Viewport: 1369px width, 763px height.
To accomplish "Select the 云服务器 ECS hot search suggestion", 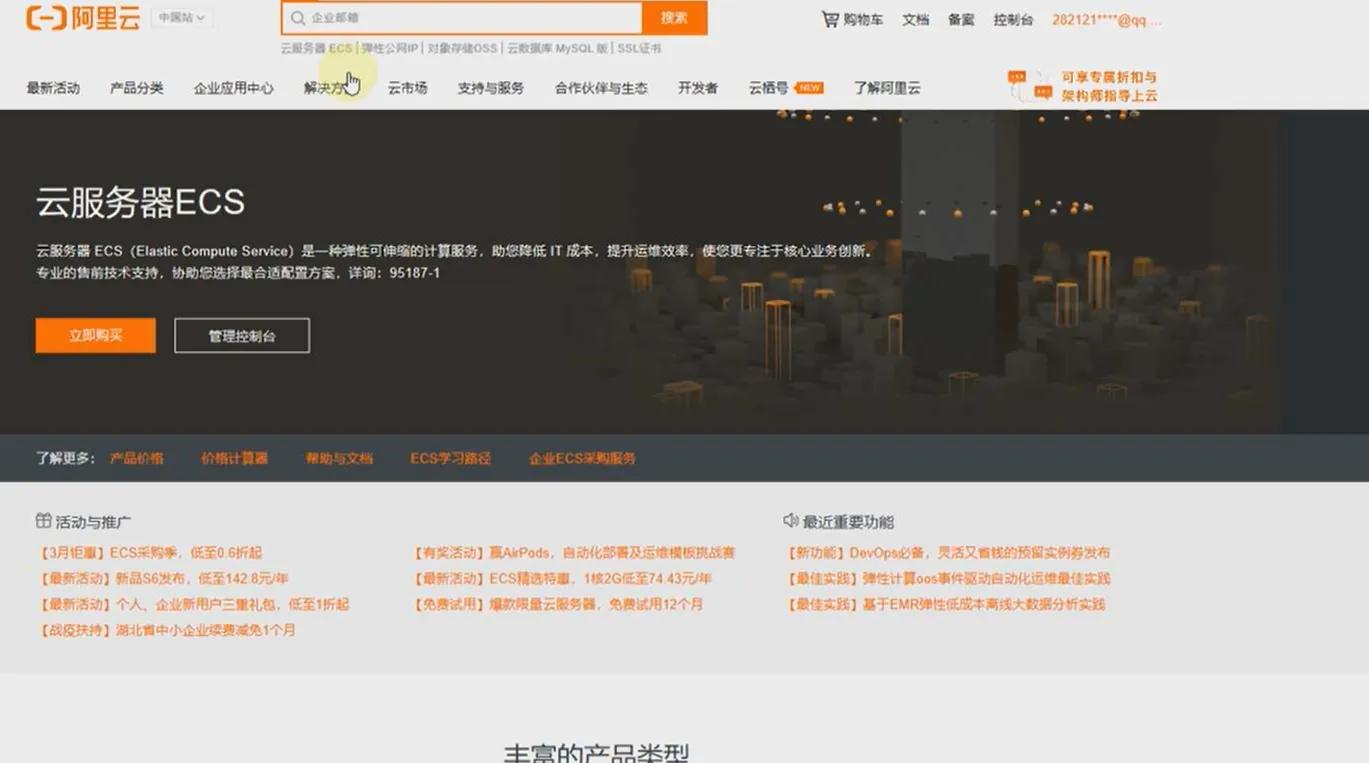I will click(x=316, y=48).
